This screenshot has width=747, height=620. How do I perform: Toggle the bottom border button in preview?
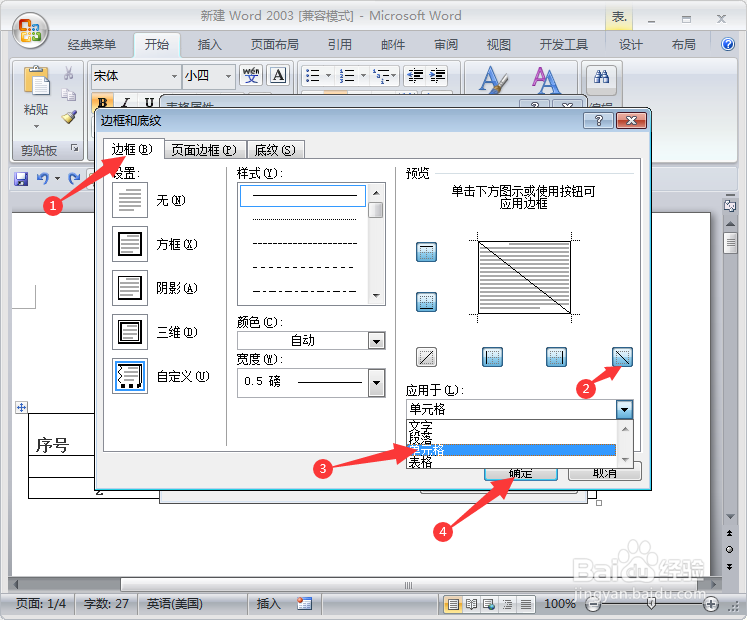point(426,302)
